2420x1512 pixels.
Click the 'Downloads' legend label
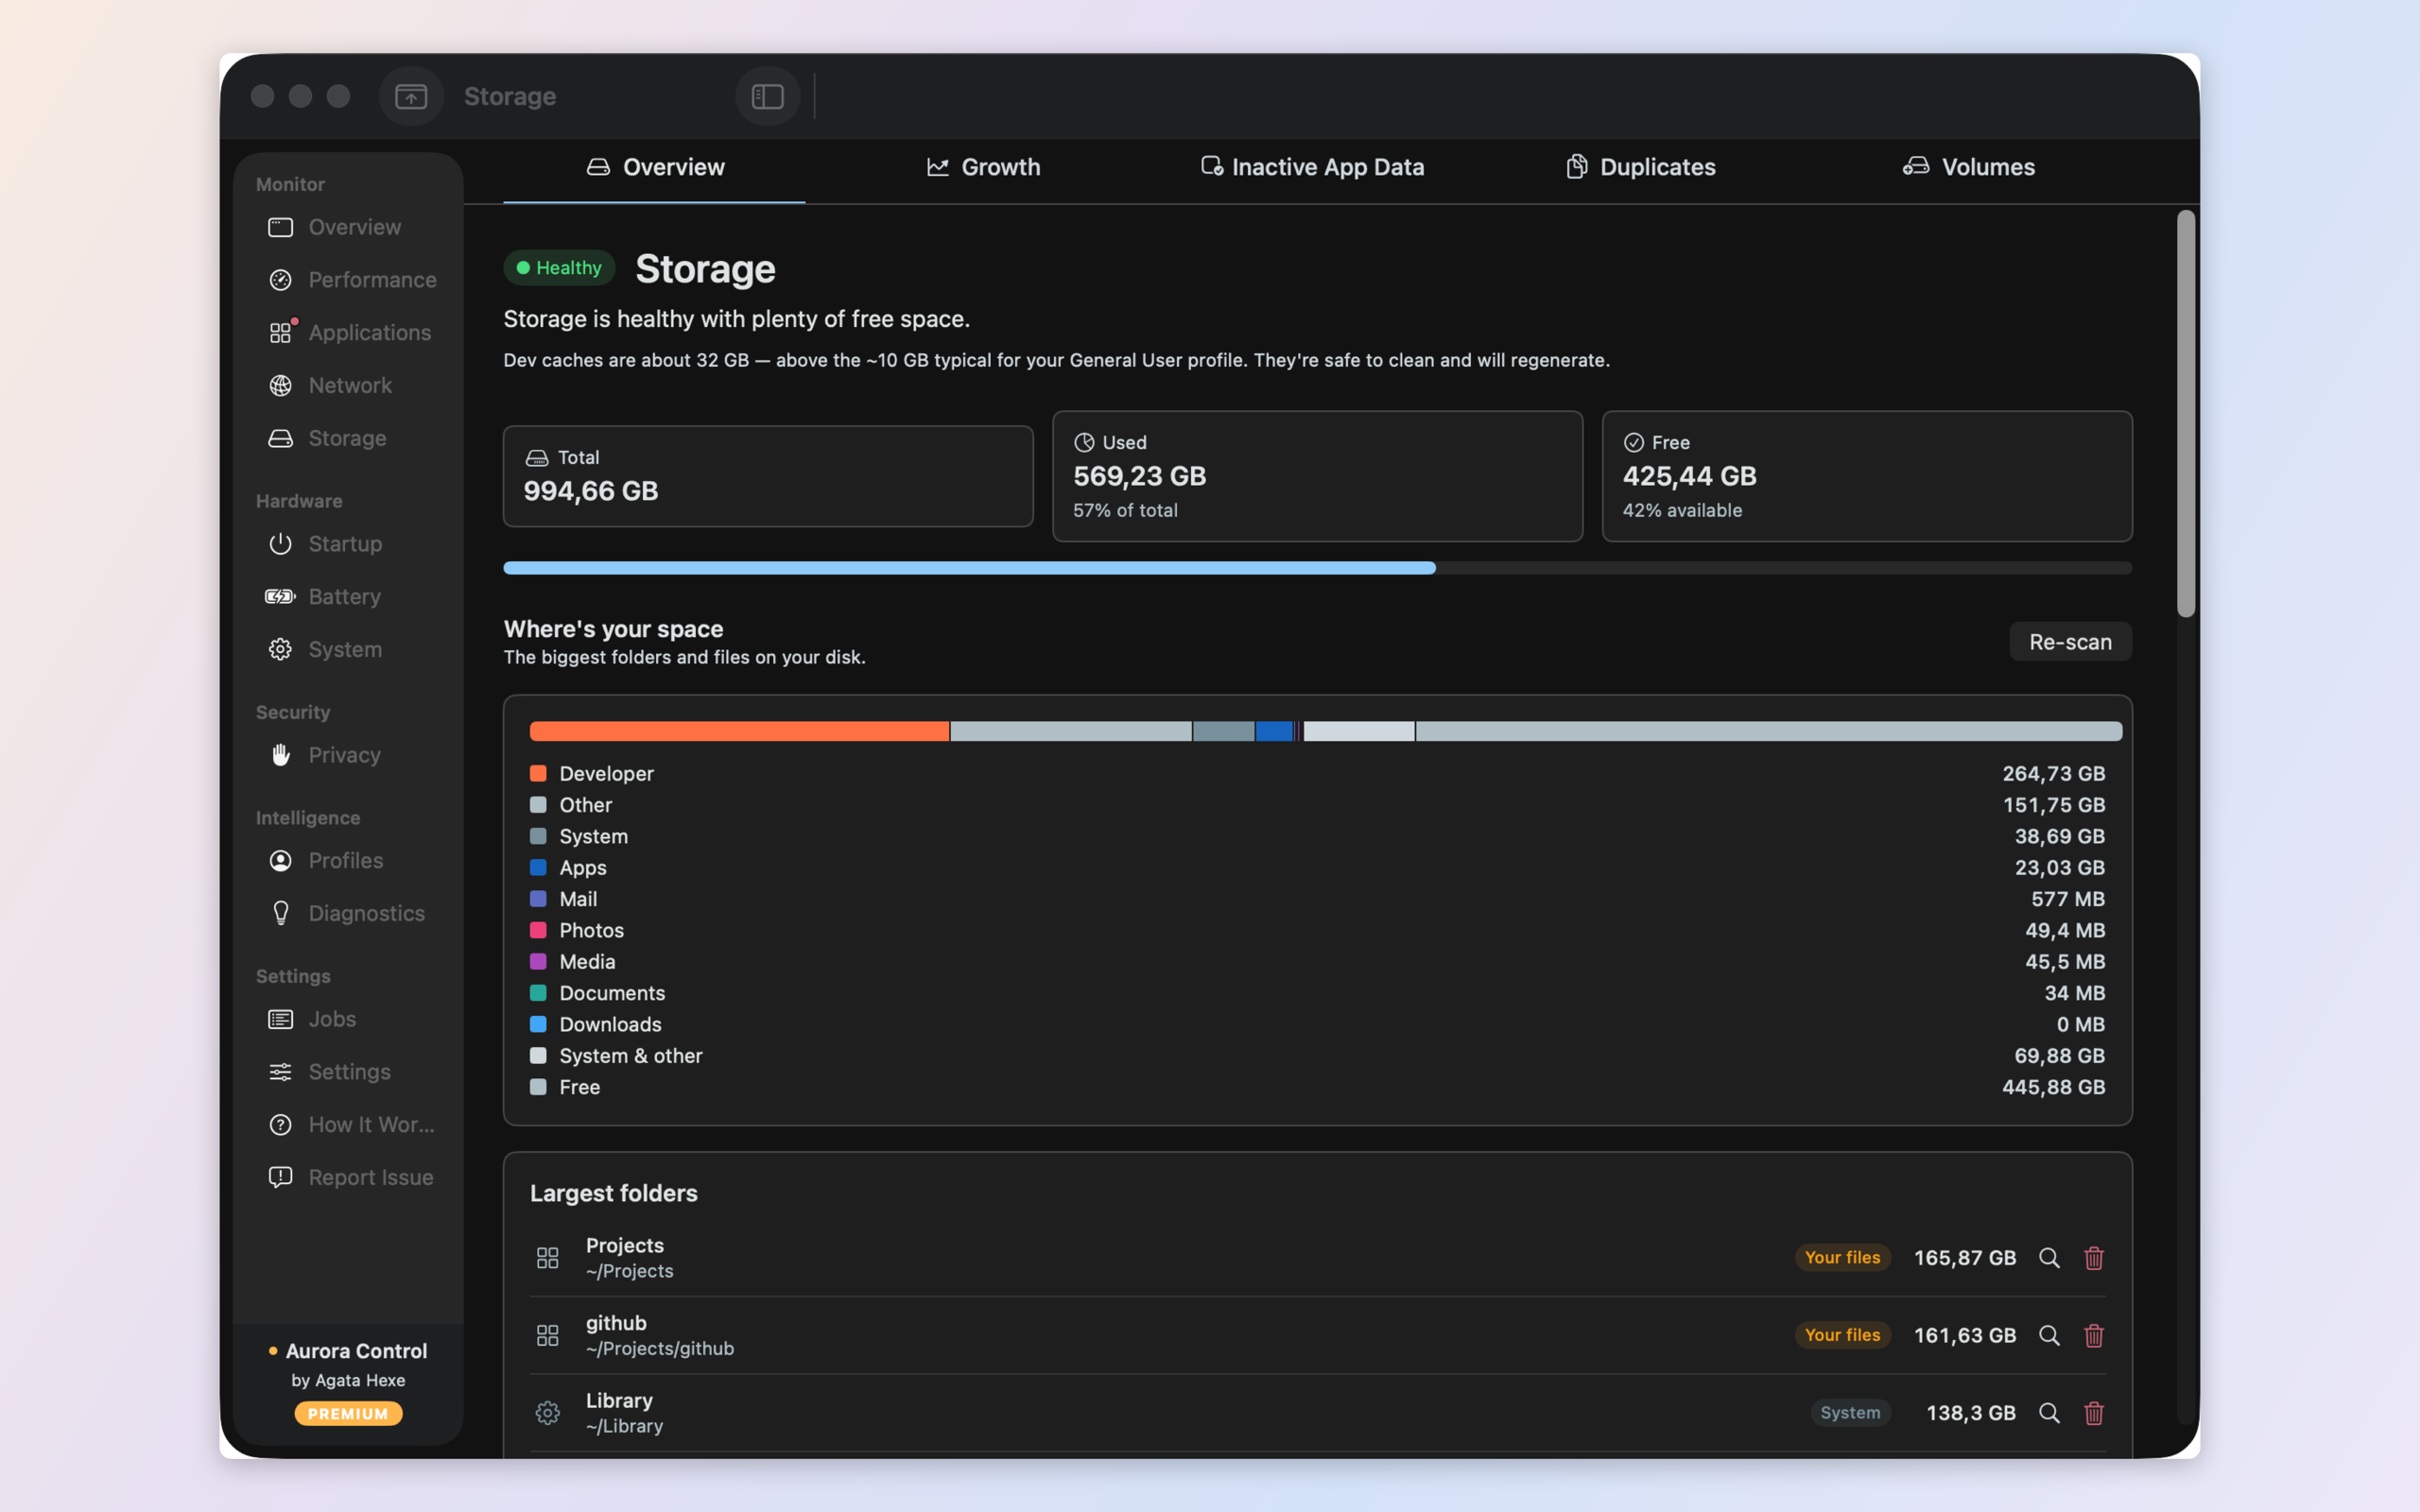(x=610, y=1024)
